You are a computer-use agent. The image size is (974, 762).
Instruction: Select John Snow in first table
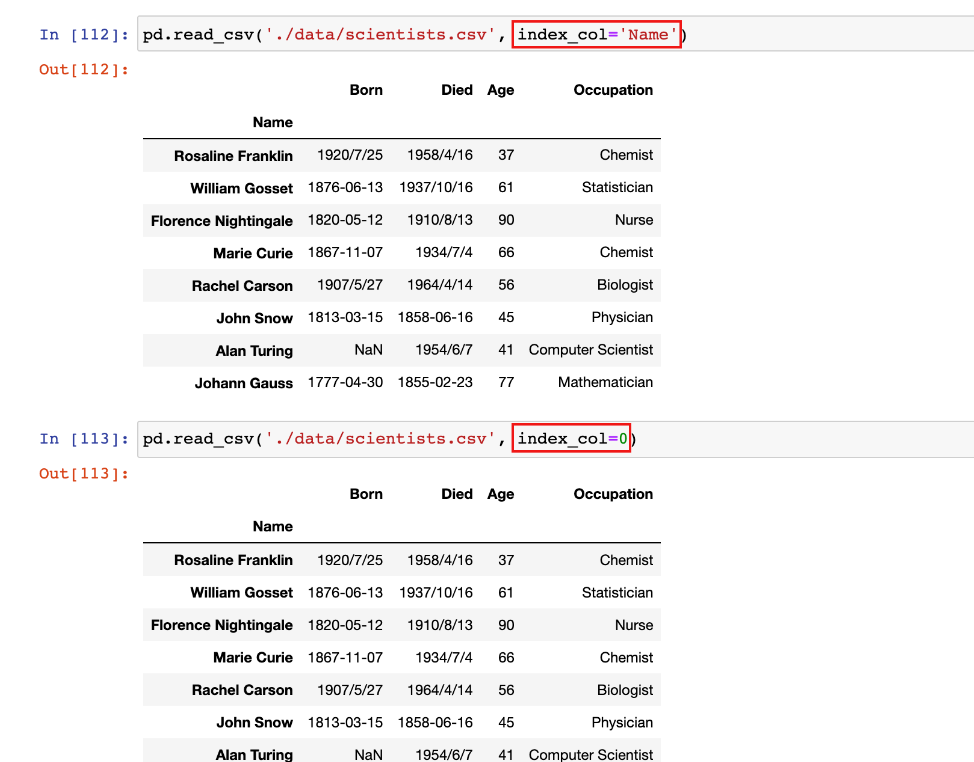click(255, 318)
